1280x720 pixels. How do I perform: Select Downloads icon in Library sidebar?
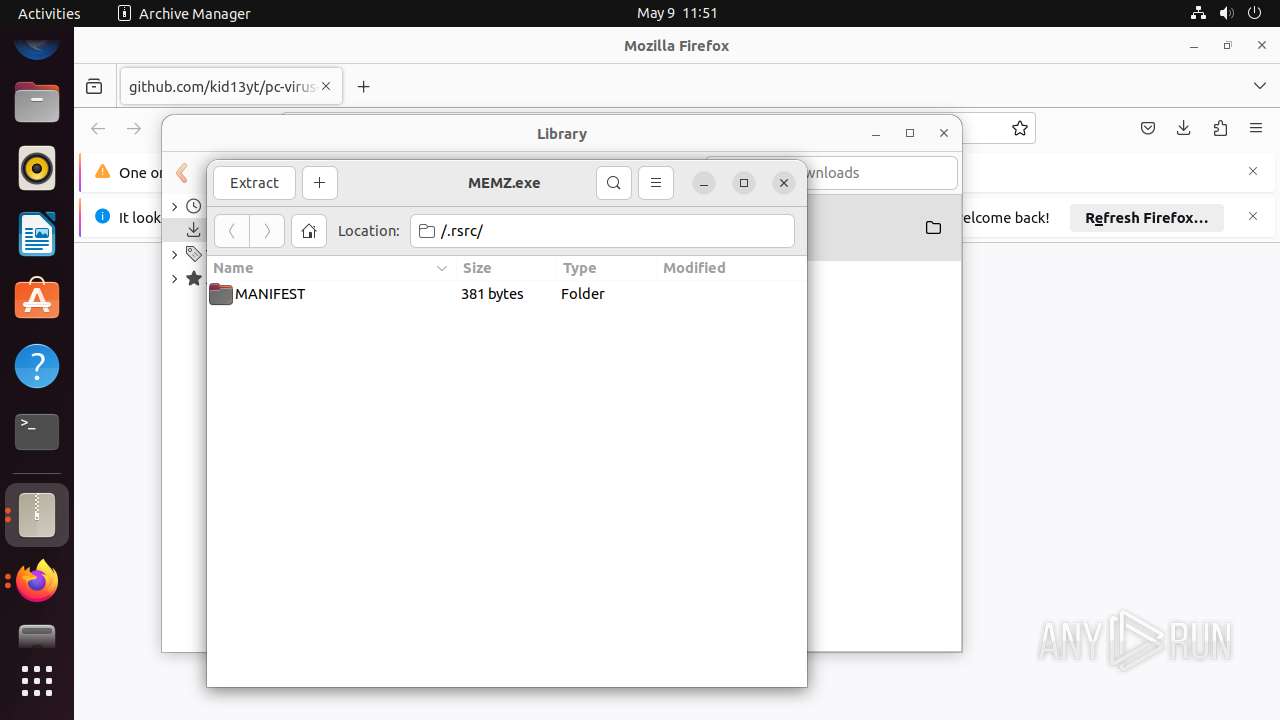[x=194, y=230]
